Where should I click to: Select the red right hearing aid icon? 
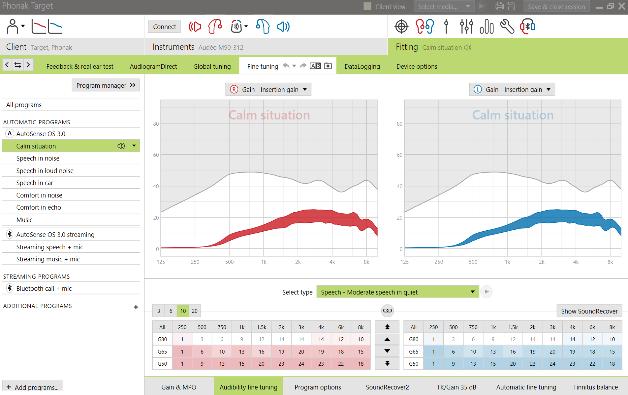click(x=215, y=27)
